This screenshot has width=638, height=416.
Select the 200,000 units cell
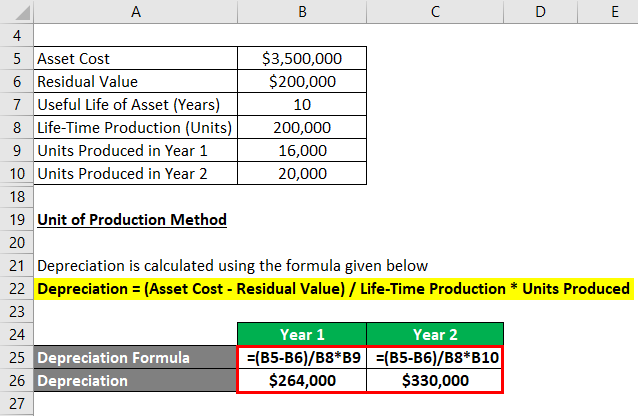tap(302, 127)
